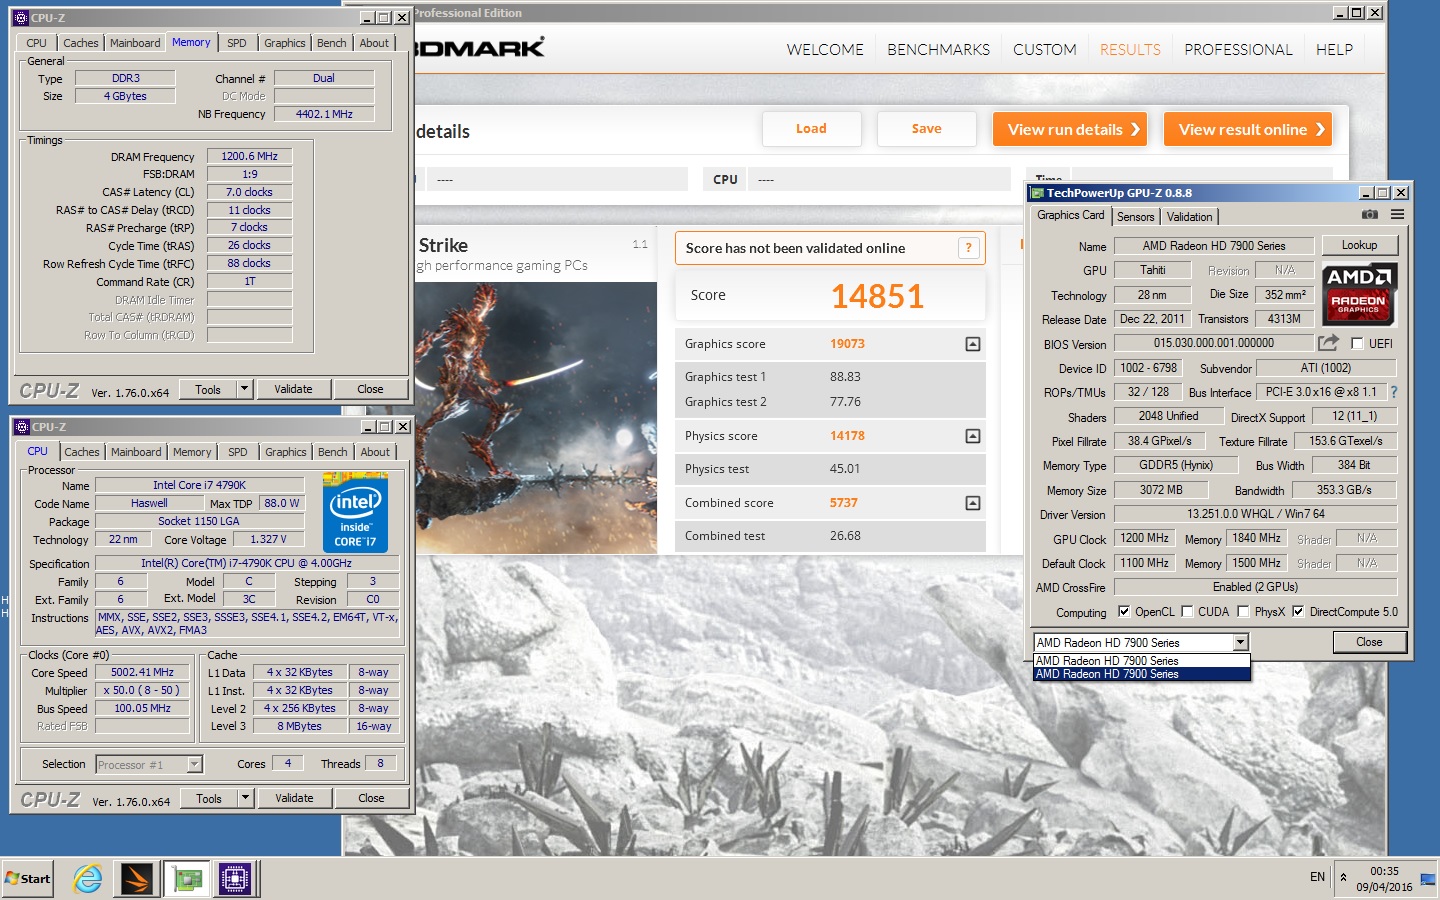Switch to Bench tab in upper CPU-Z window
This screenshot has width=1440, height=900.
pyautogui.click(x=332, y=43)
